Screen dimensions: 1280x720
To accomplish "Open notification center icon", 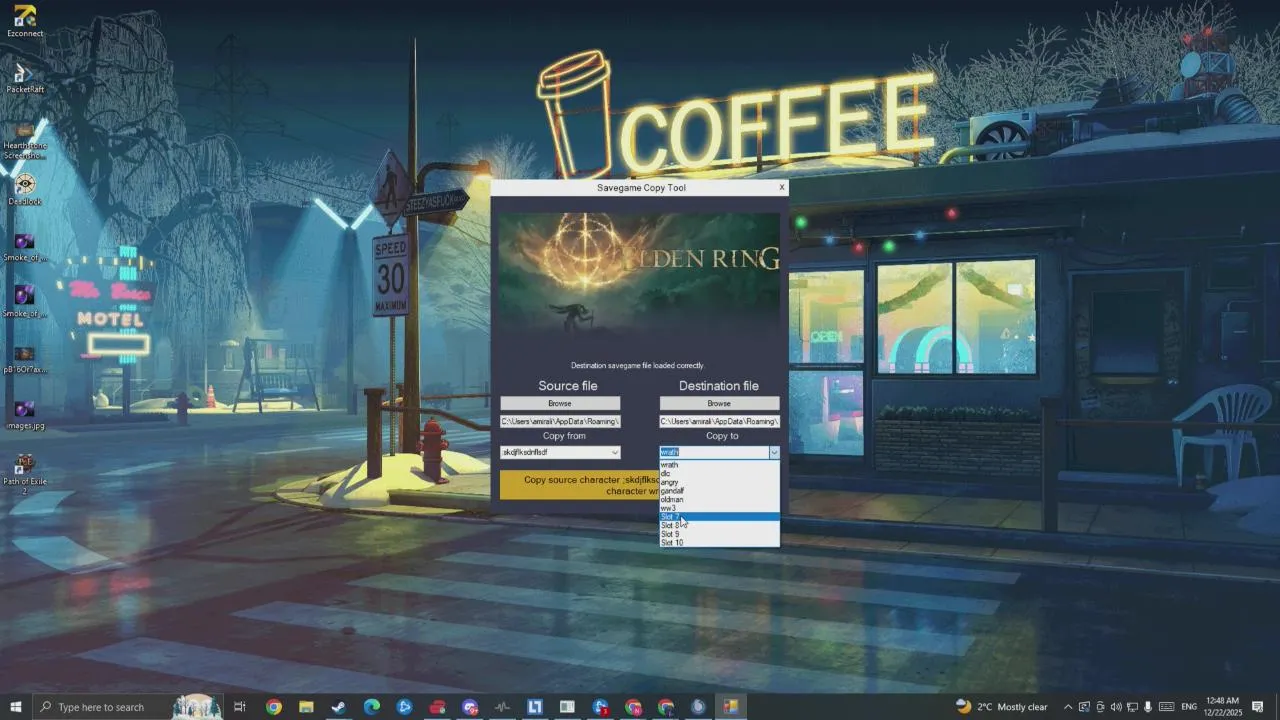I will coord(1258,707).
